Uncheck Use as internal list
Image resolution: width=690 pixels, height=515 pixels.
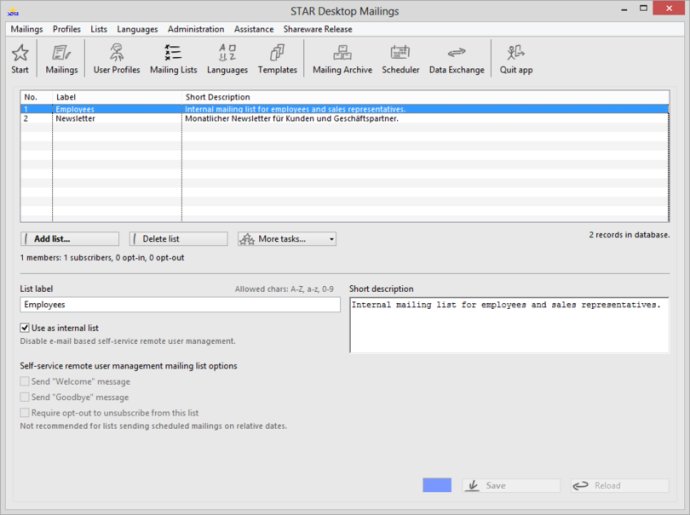(x=25, y=328)
